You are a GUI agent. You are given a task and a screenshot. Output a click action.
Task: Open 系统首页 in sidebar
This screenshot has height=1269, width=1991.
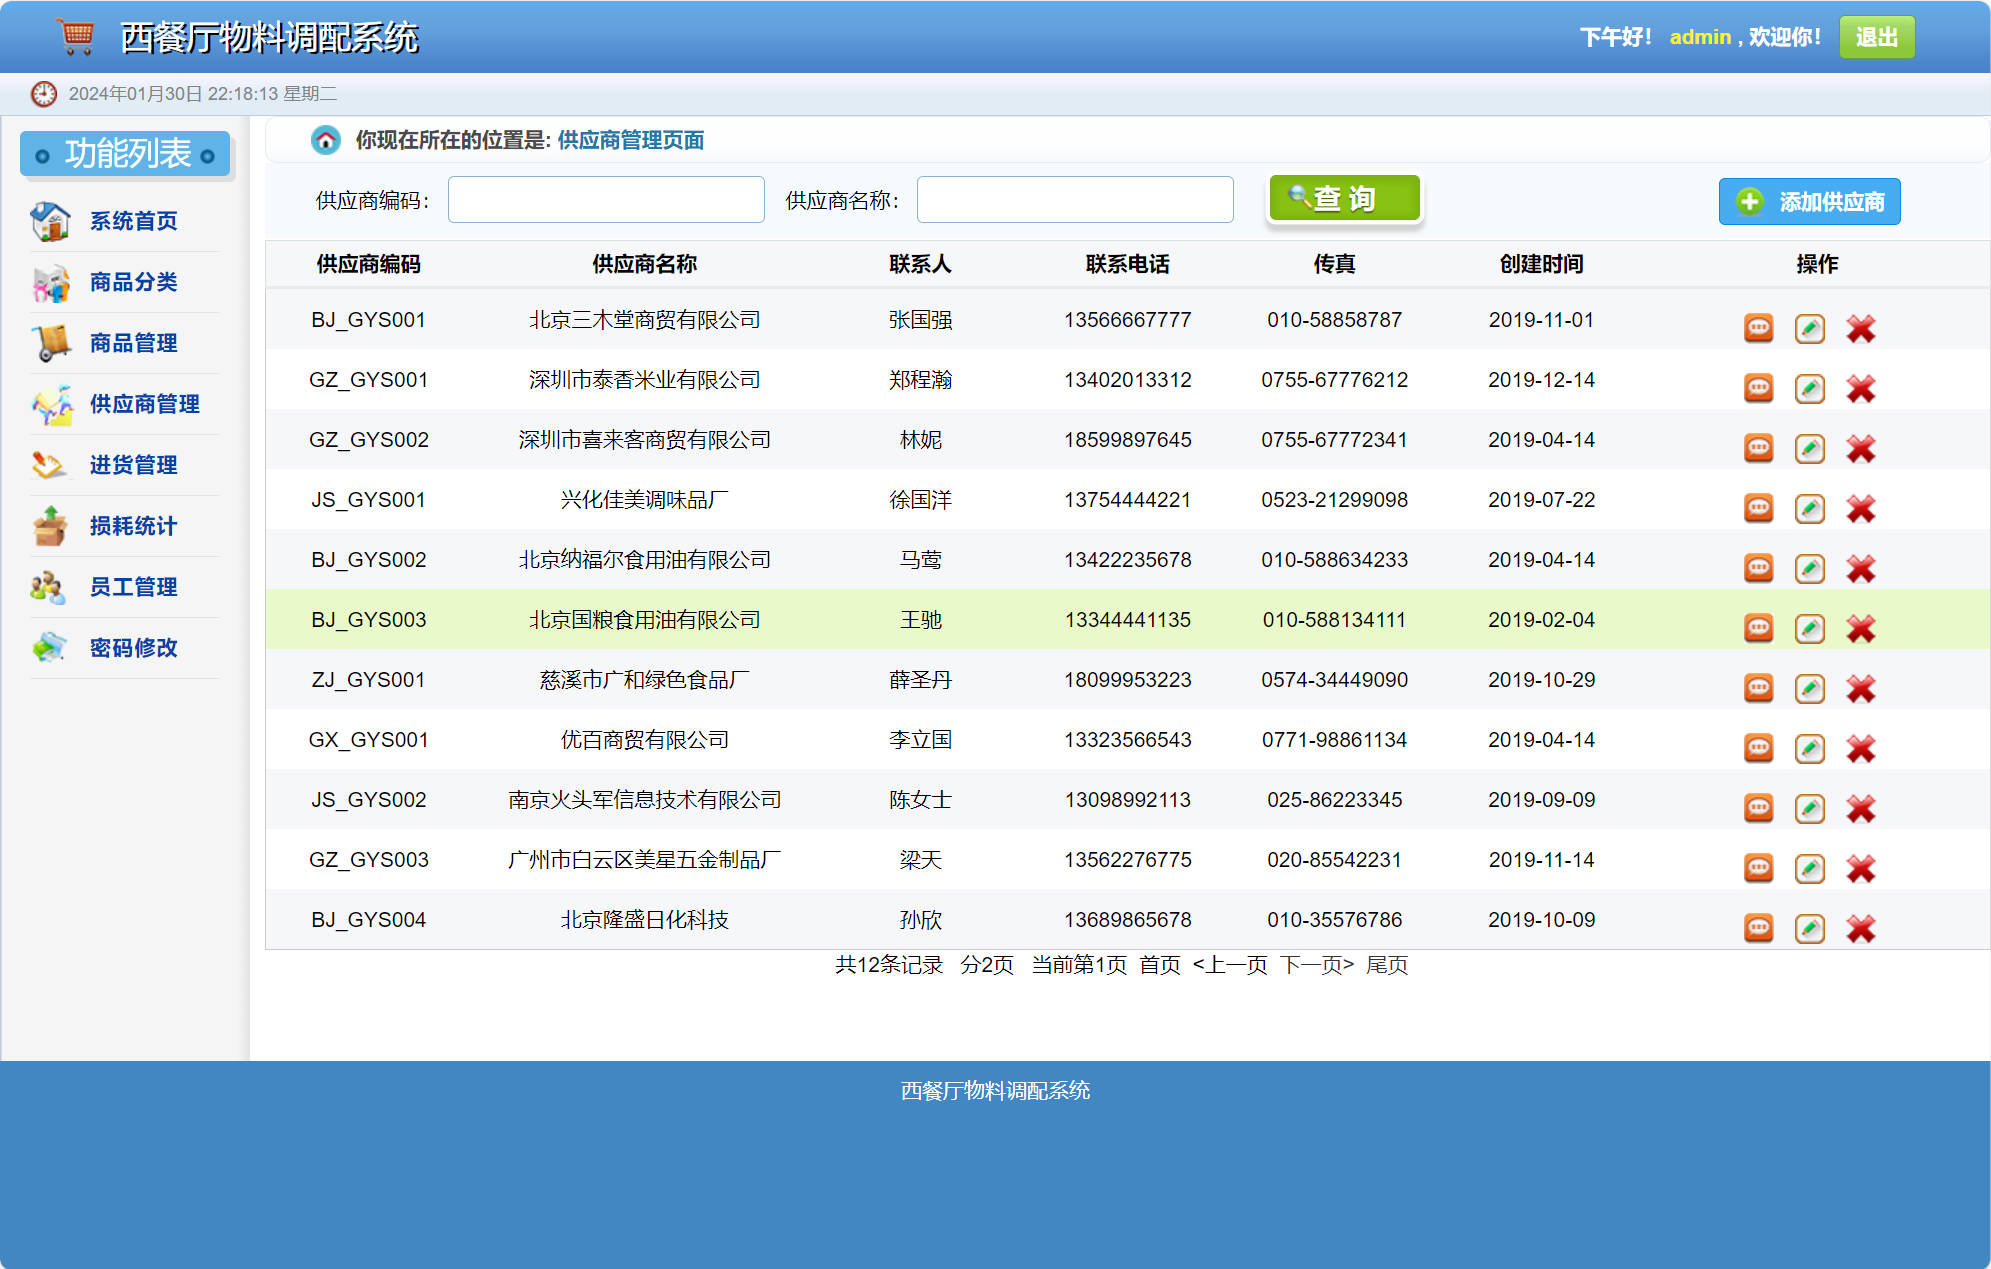coord(133,221)
